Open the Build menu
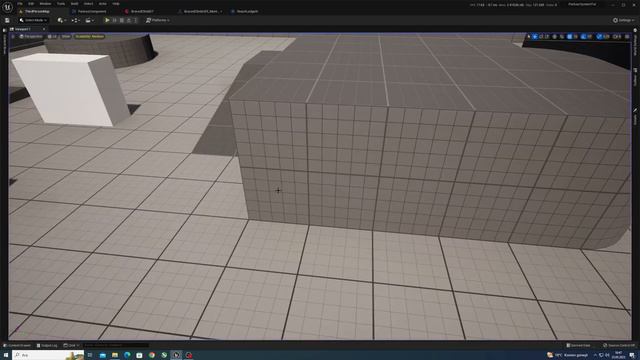Screen dimensions: 640x360 tap(74, 4)
